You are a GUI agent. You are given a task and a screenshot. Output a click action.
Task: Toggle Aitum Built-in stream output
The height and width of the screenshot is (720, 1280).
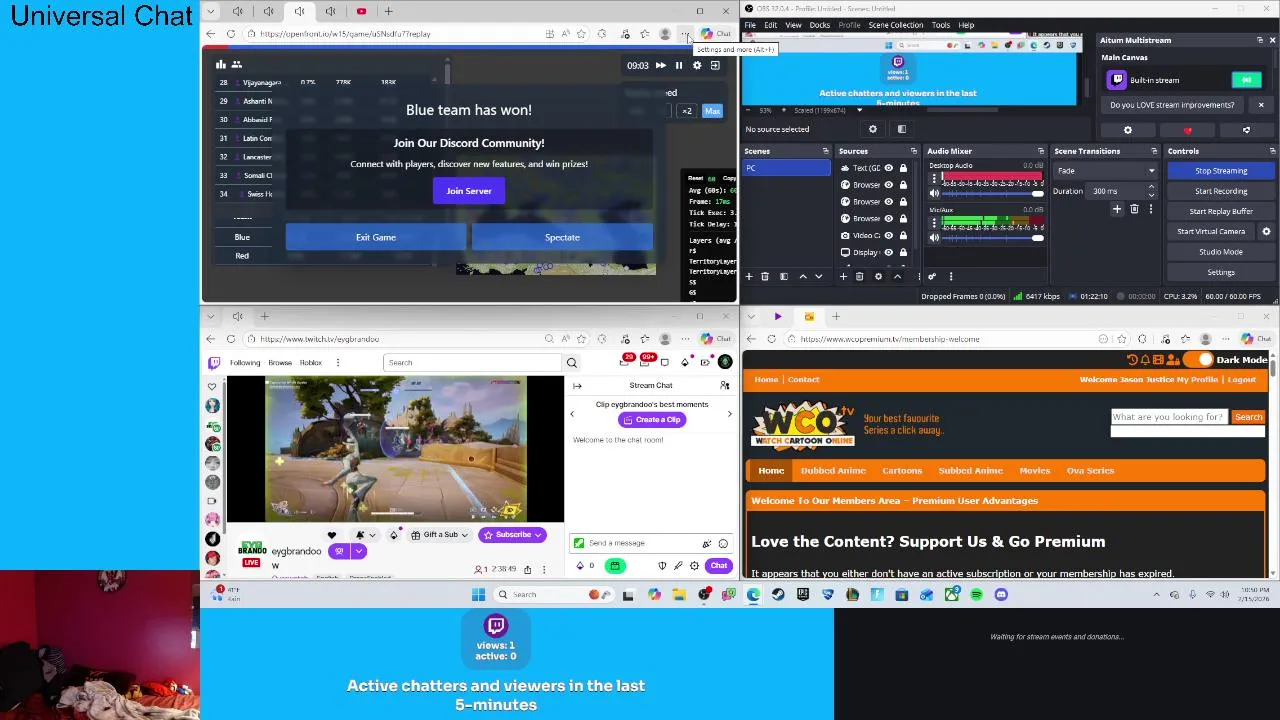point(1246,80)
